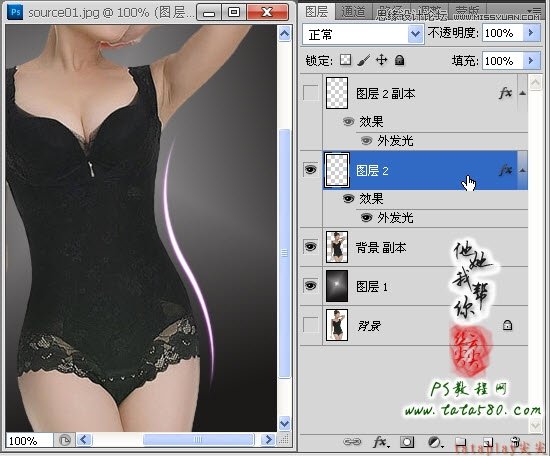Close the source01.jpg document window

pyautogui.click(x=267, y=13)
